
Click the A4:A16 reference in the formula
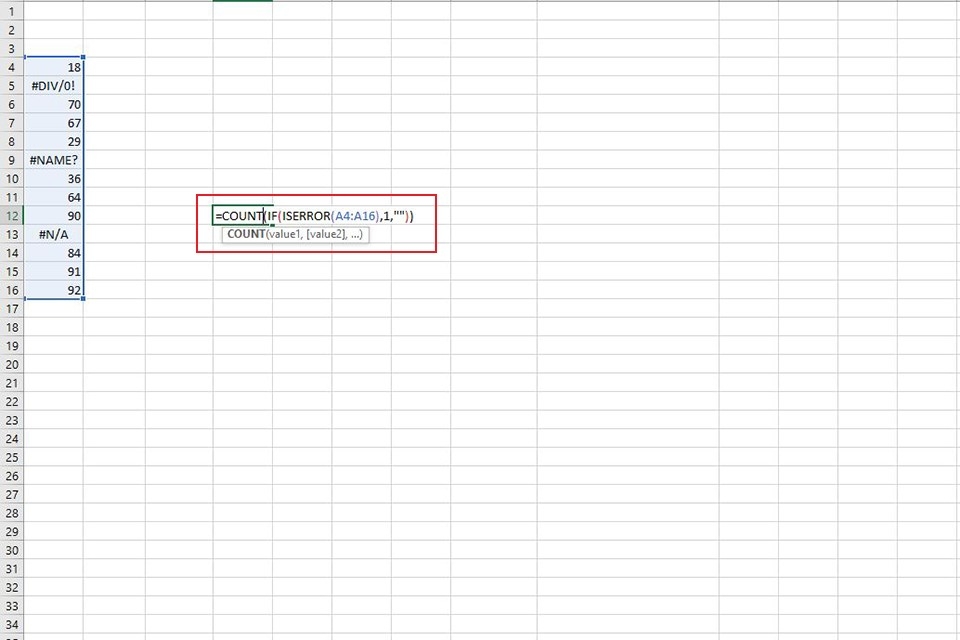pos(356,216)
